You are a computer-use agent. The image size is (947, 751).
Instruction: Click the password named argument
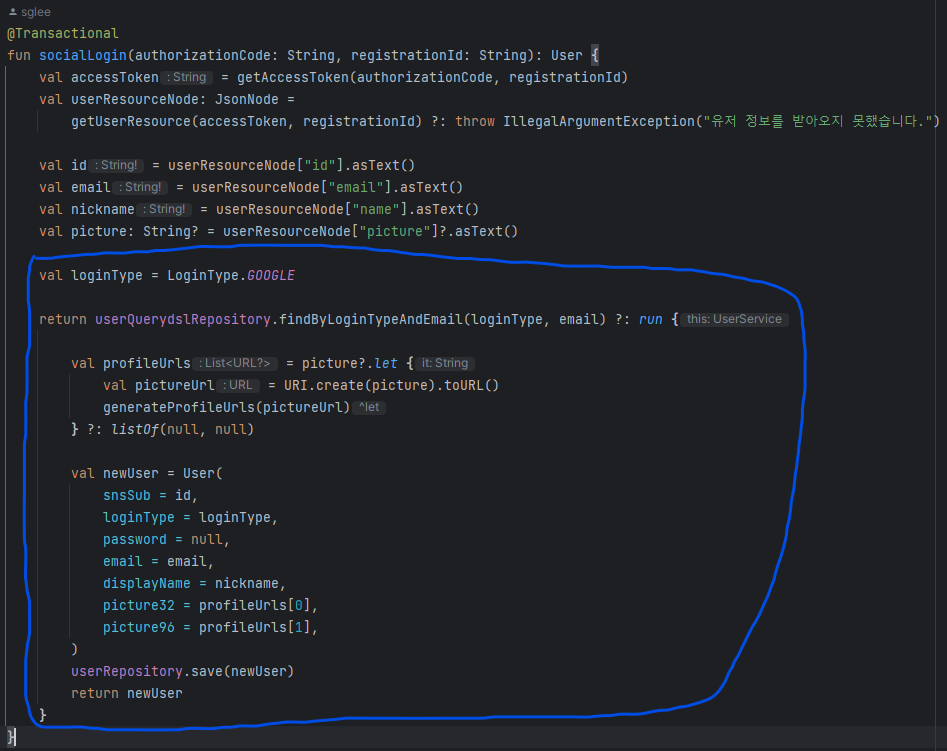coord(135,540)
